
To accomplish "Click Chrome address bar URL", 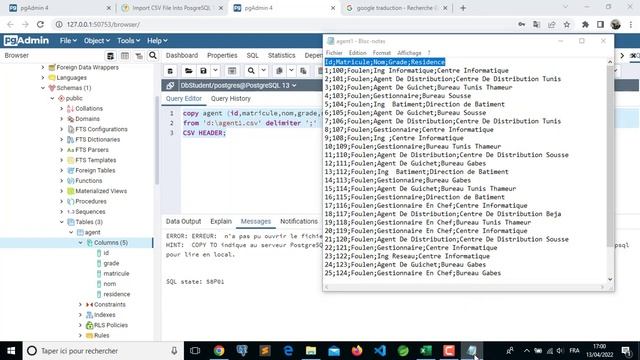I will (103, 24).
